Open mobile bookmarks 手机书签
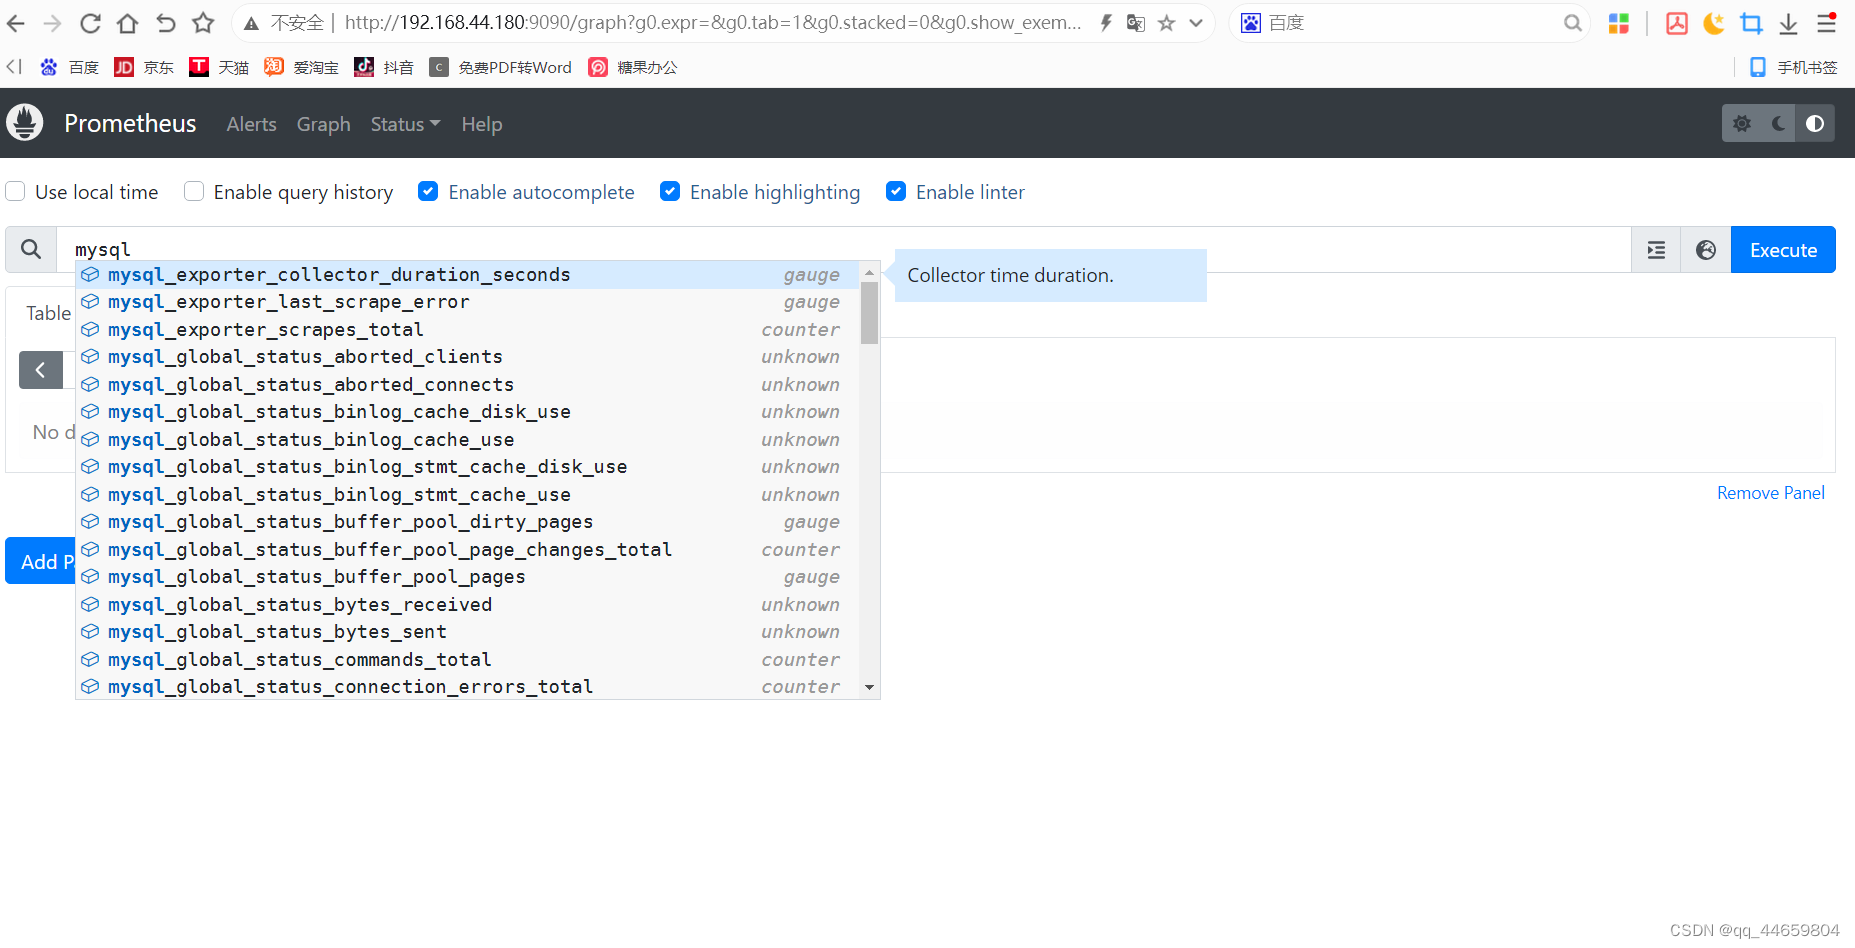This screenshot has height=948, width=1855. pos(1793,67)
